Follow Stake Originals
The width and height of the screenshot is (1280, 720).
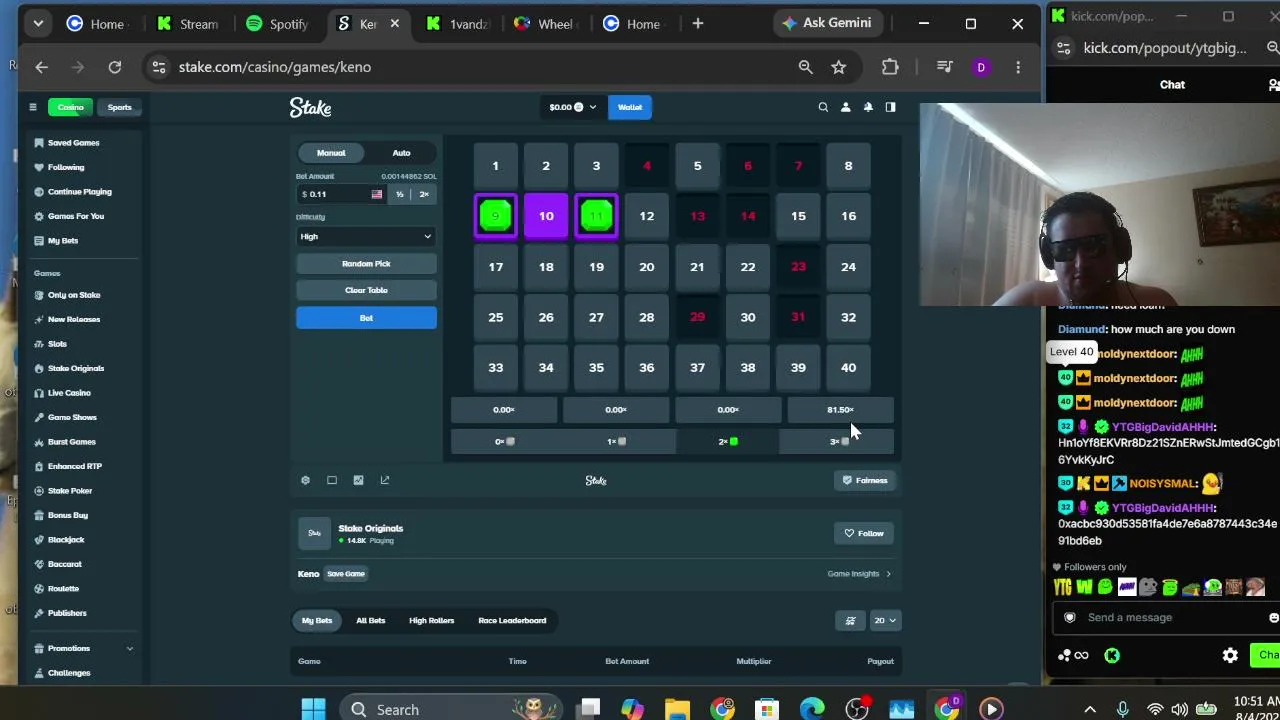coord(864,533)
